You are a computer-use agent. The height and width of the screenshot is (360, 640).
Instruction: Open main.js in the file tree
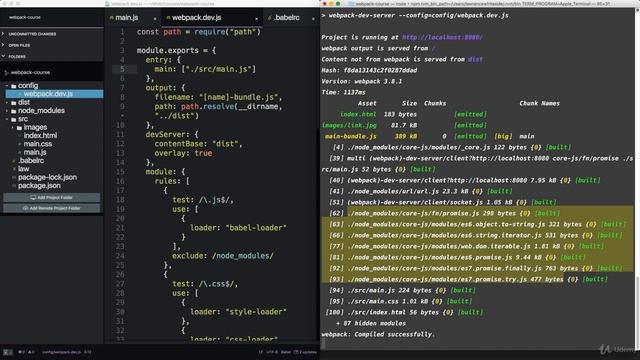[35, 152]
